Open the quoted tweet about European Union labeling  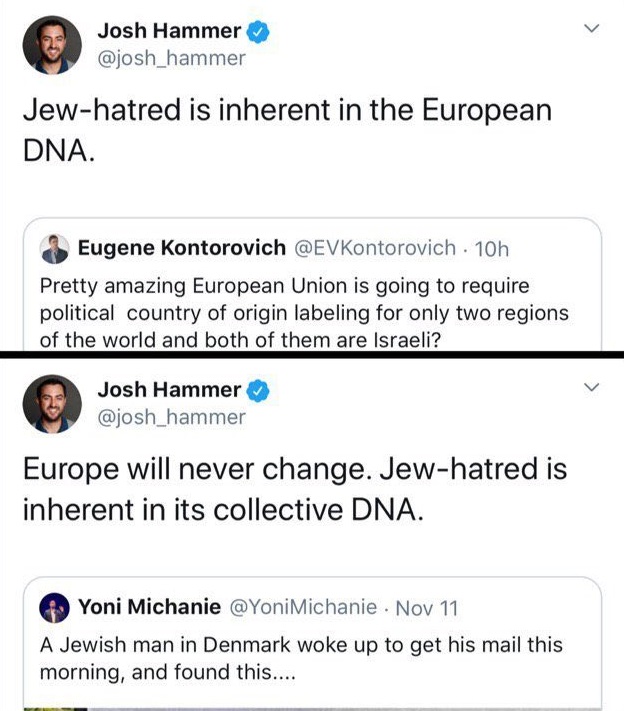click(312, 284)
